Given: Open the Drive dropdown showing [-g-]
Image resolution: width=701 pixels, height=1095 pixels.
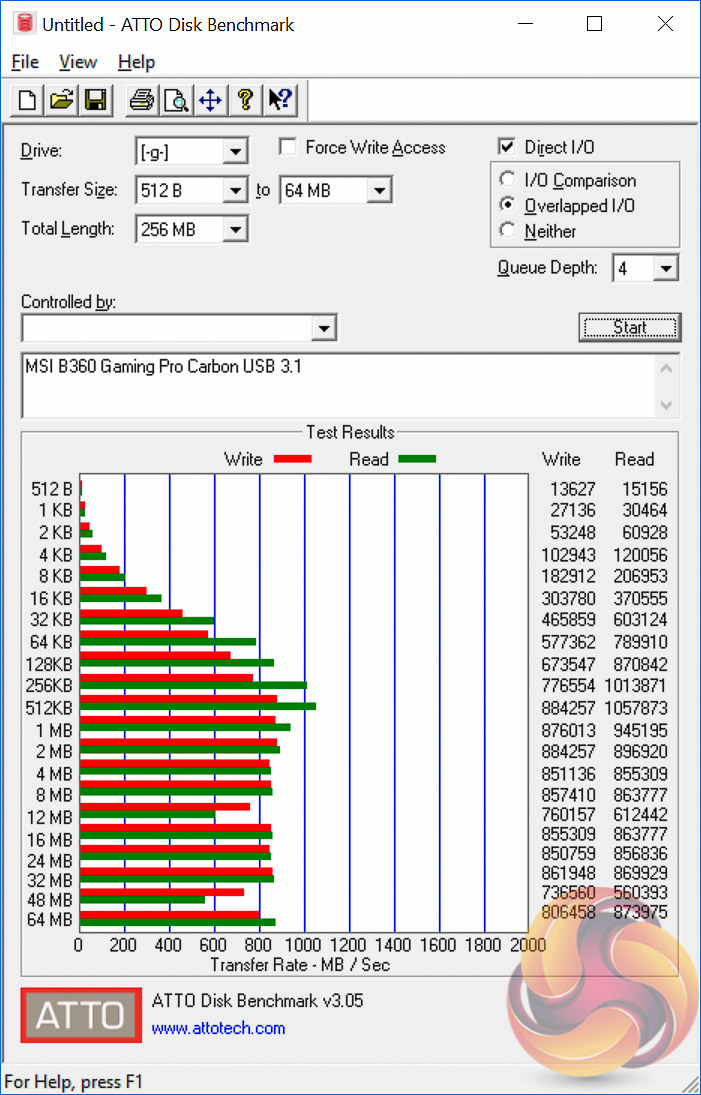Looking at the screenshot, I should point(237,152).
